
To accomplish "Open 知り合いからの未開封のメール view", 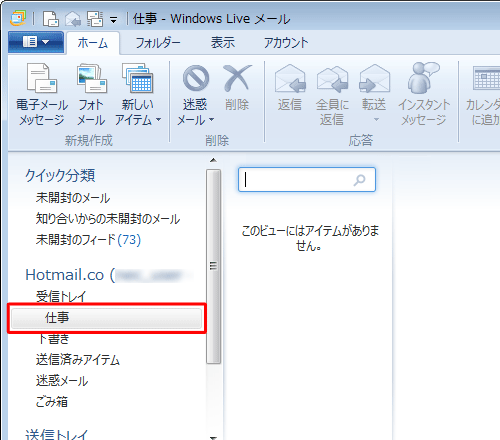I will 108,219.
